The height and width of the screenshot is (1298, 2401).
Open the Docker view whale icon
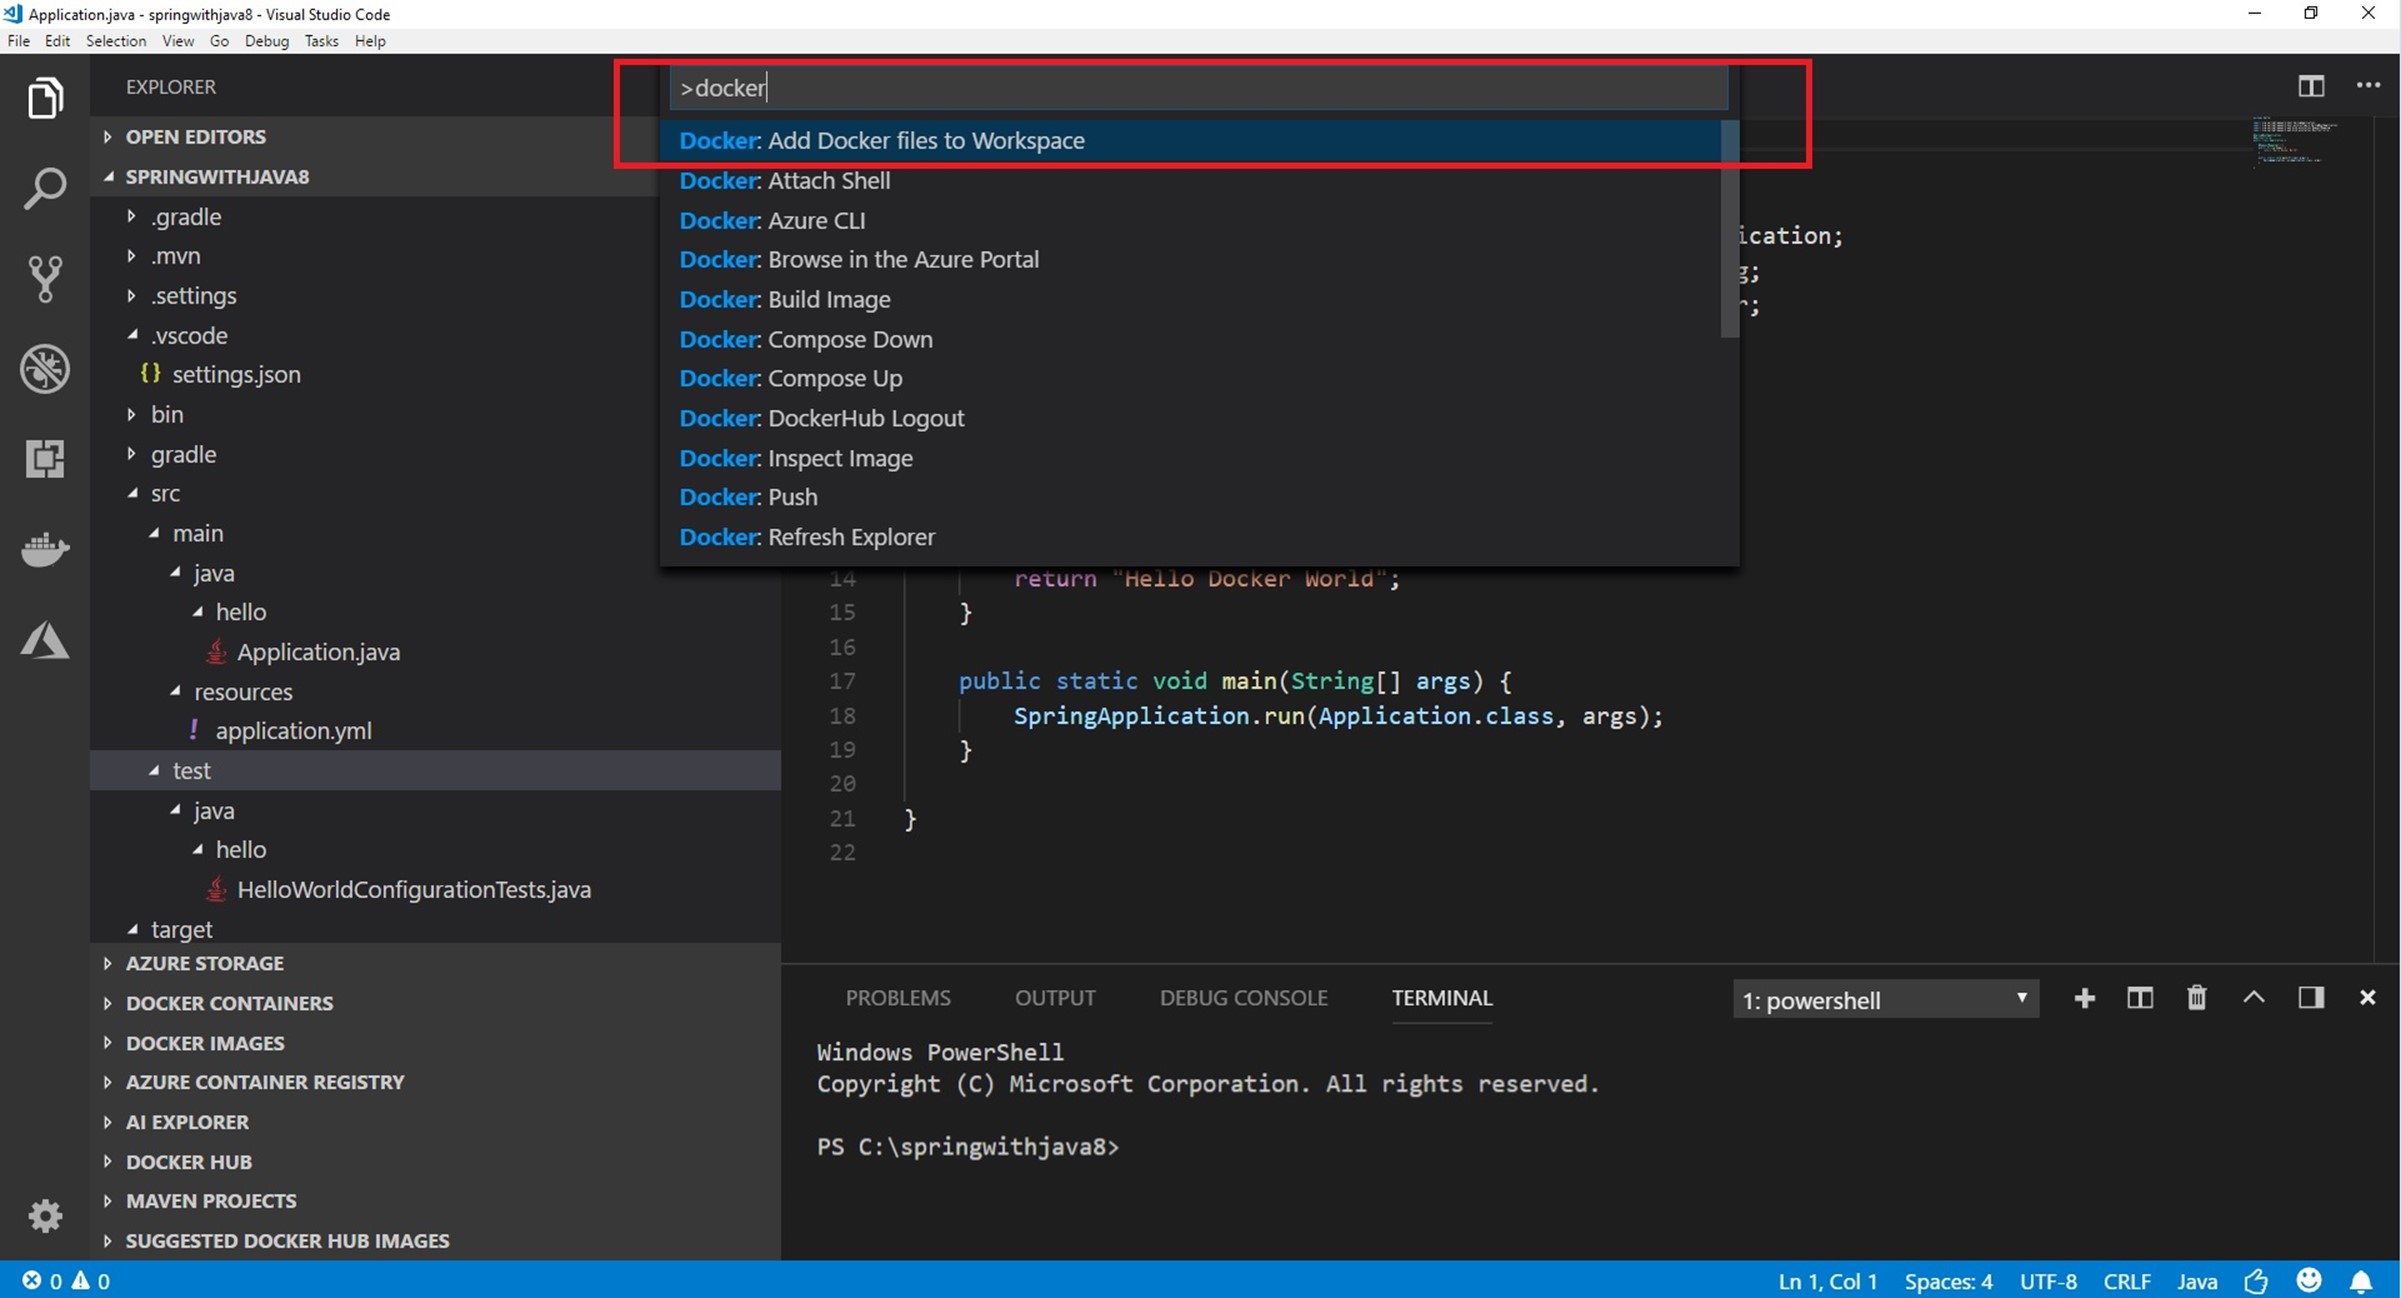tap(45, 549)
